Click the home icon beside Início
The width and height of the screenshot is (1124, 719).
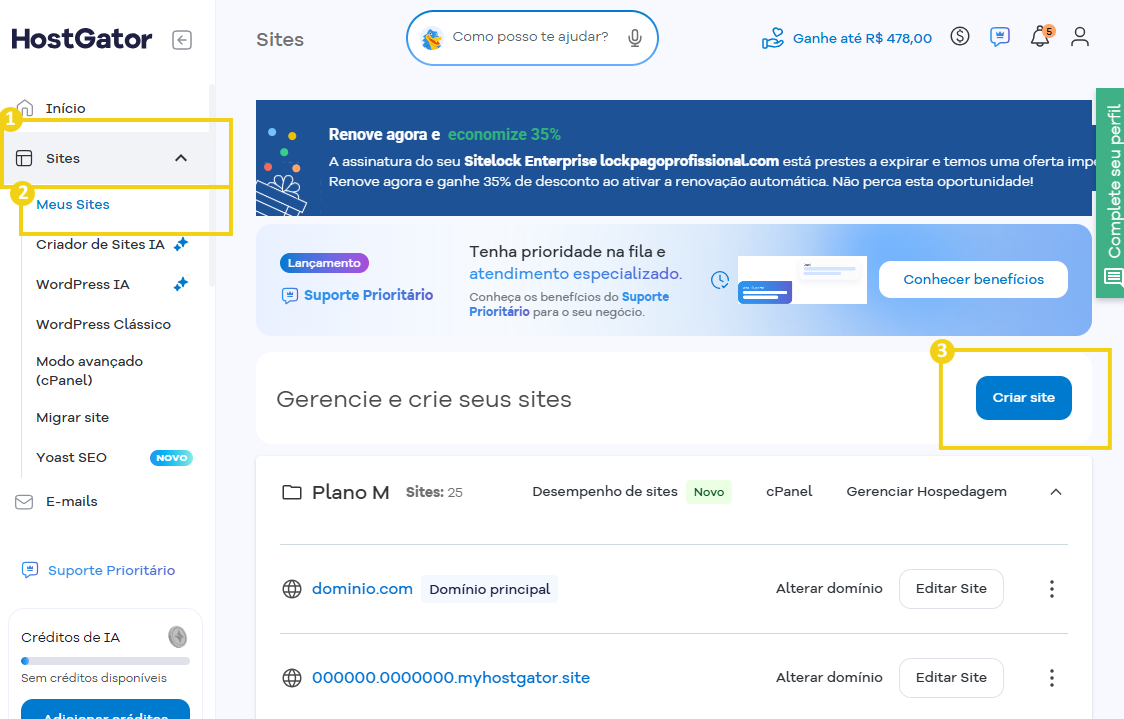pos(25,108)
